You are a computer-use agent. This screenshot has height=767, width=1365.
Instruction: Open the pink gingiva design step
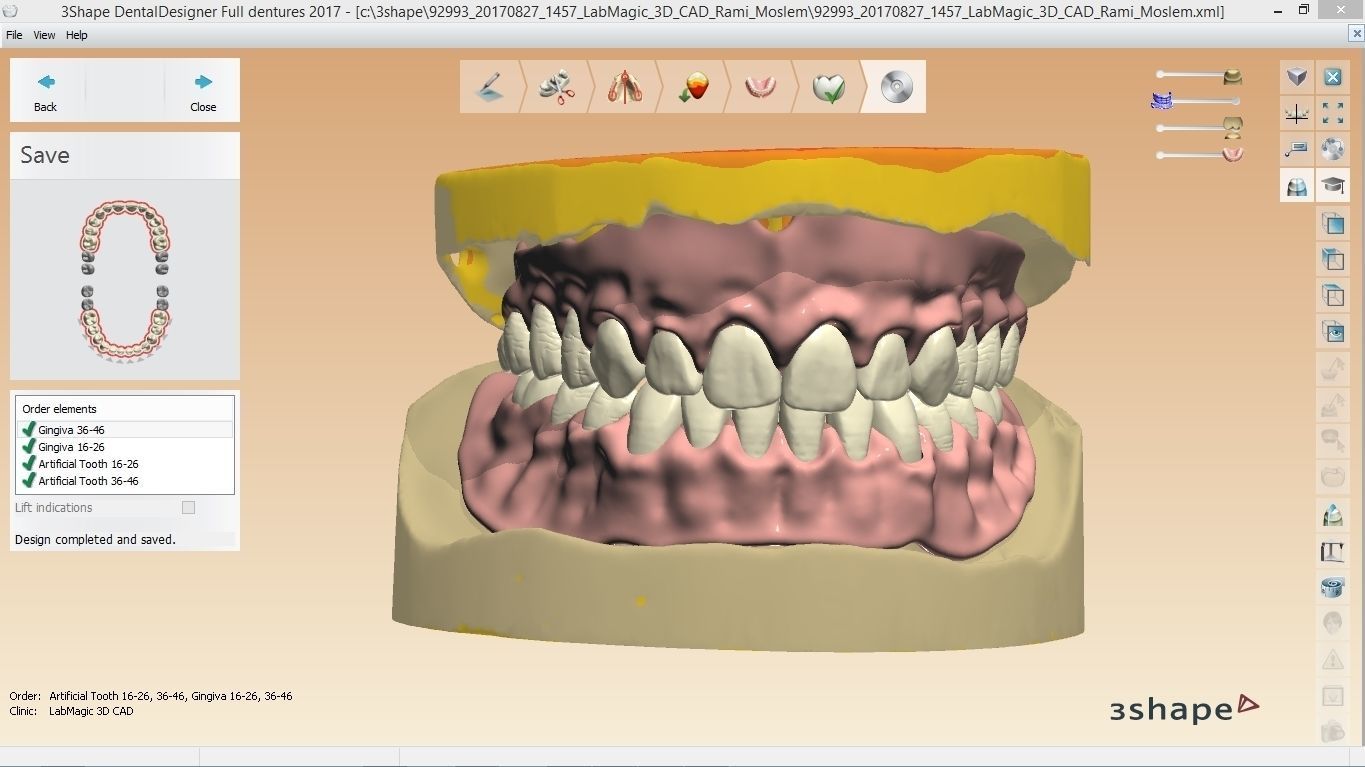coord(760,87)
